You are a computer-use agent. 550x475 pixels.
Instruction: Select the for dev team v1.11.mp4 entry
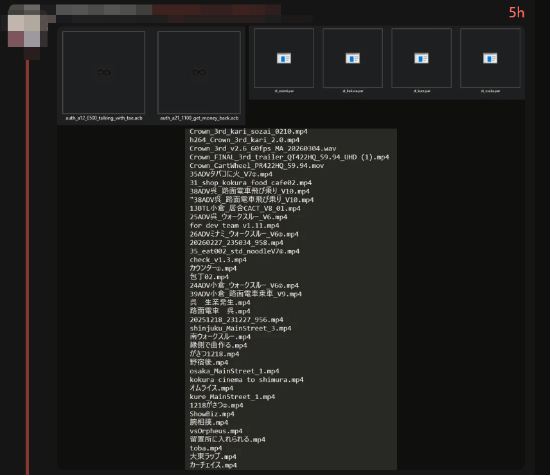234,226
